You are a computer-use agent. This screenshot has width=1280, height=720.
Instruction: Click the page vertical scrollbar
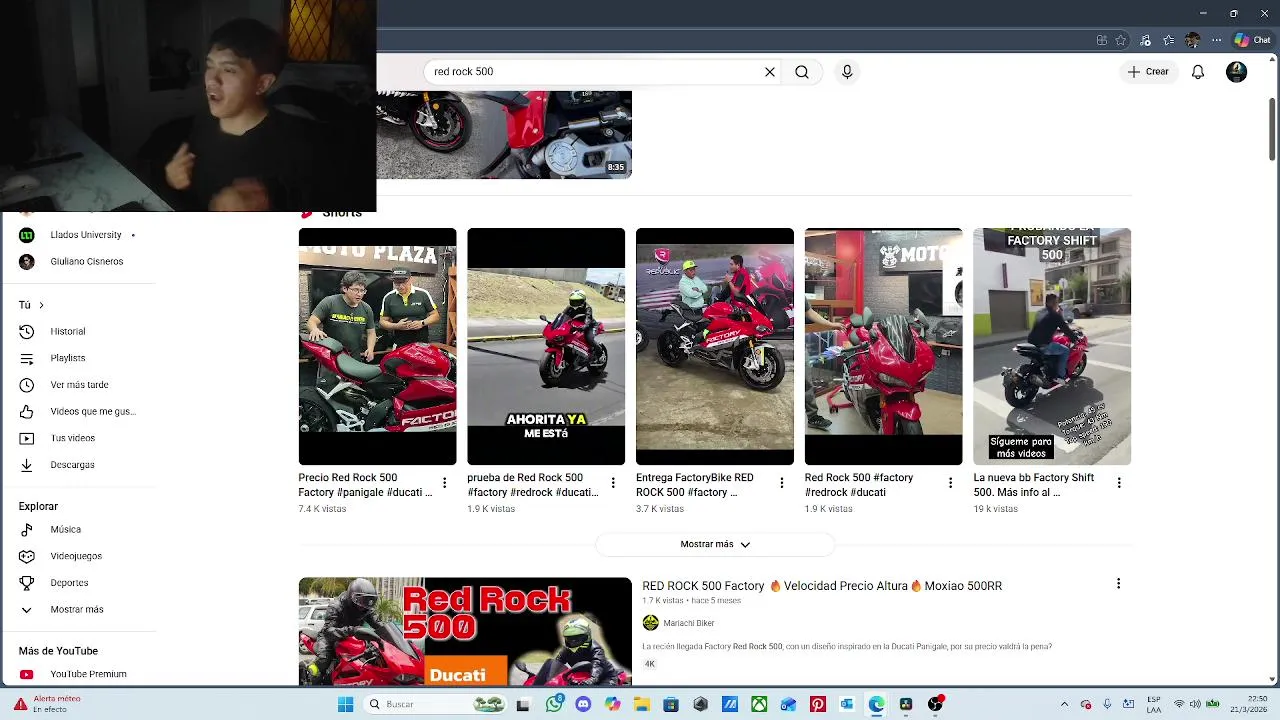tap(1272, 128)
